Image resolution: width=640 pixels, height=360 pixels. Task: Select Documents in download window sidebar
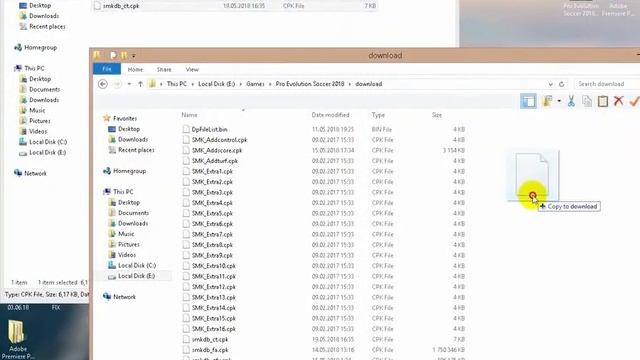[133, 213]
